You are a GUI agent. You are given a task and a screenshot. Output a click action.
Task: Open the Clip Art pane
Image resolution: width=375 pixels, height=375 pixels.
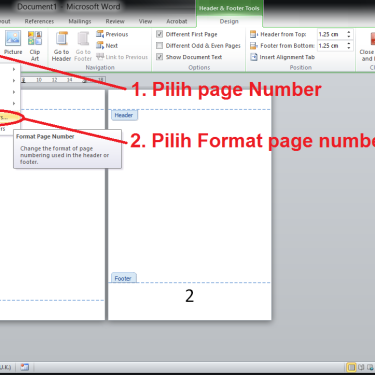point(35,46)
